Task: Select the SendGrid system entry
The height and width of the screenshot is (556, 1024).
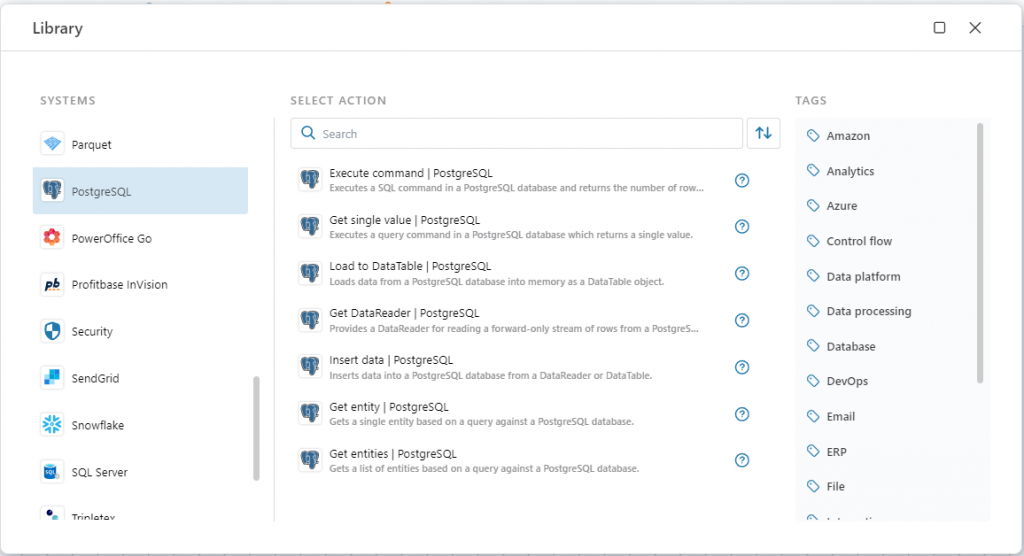Action: (140, 378)
